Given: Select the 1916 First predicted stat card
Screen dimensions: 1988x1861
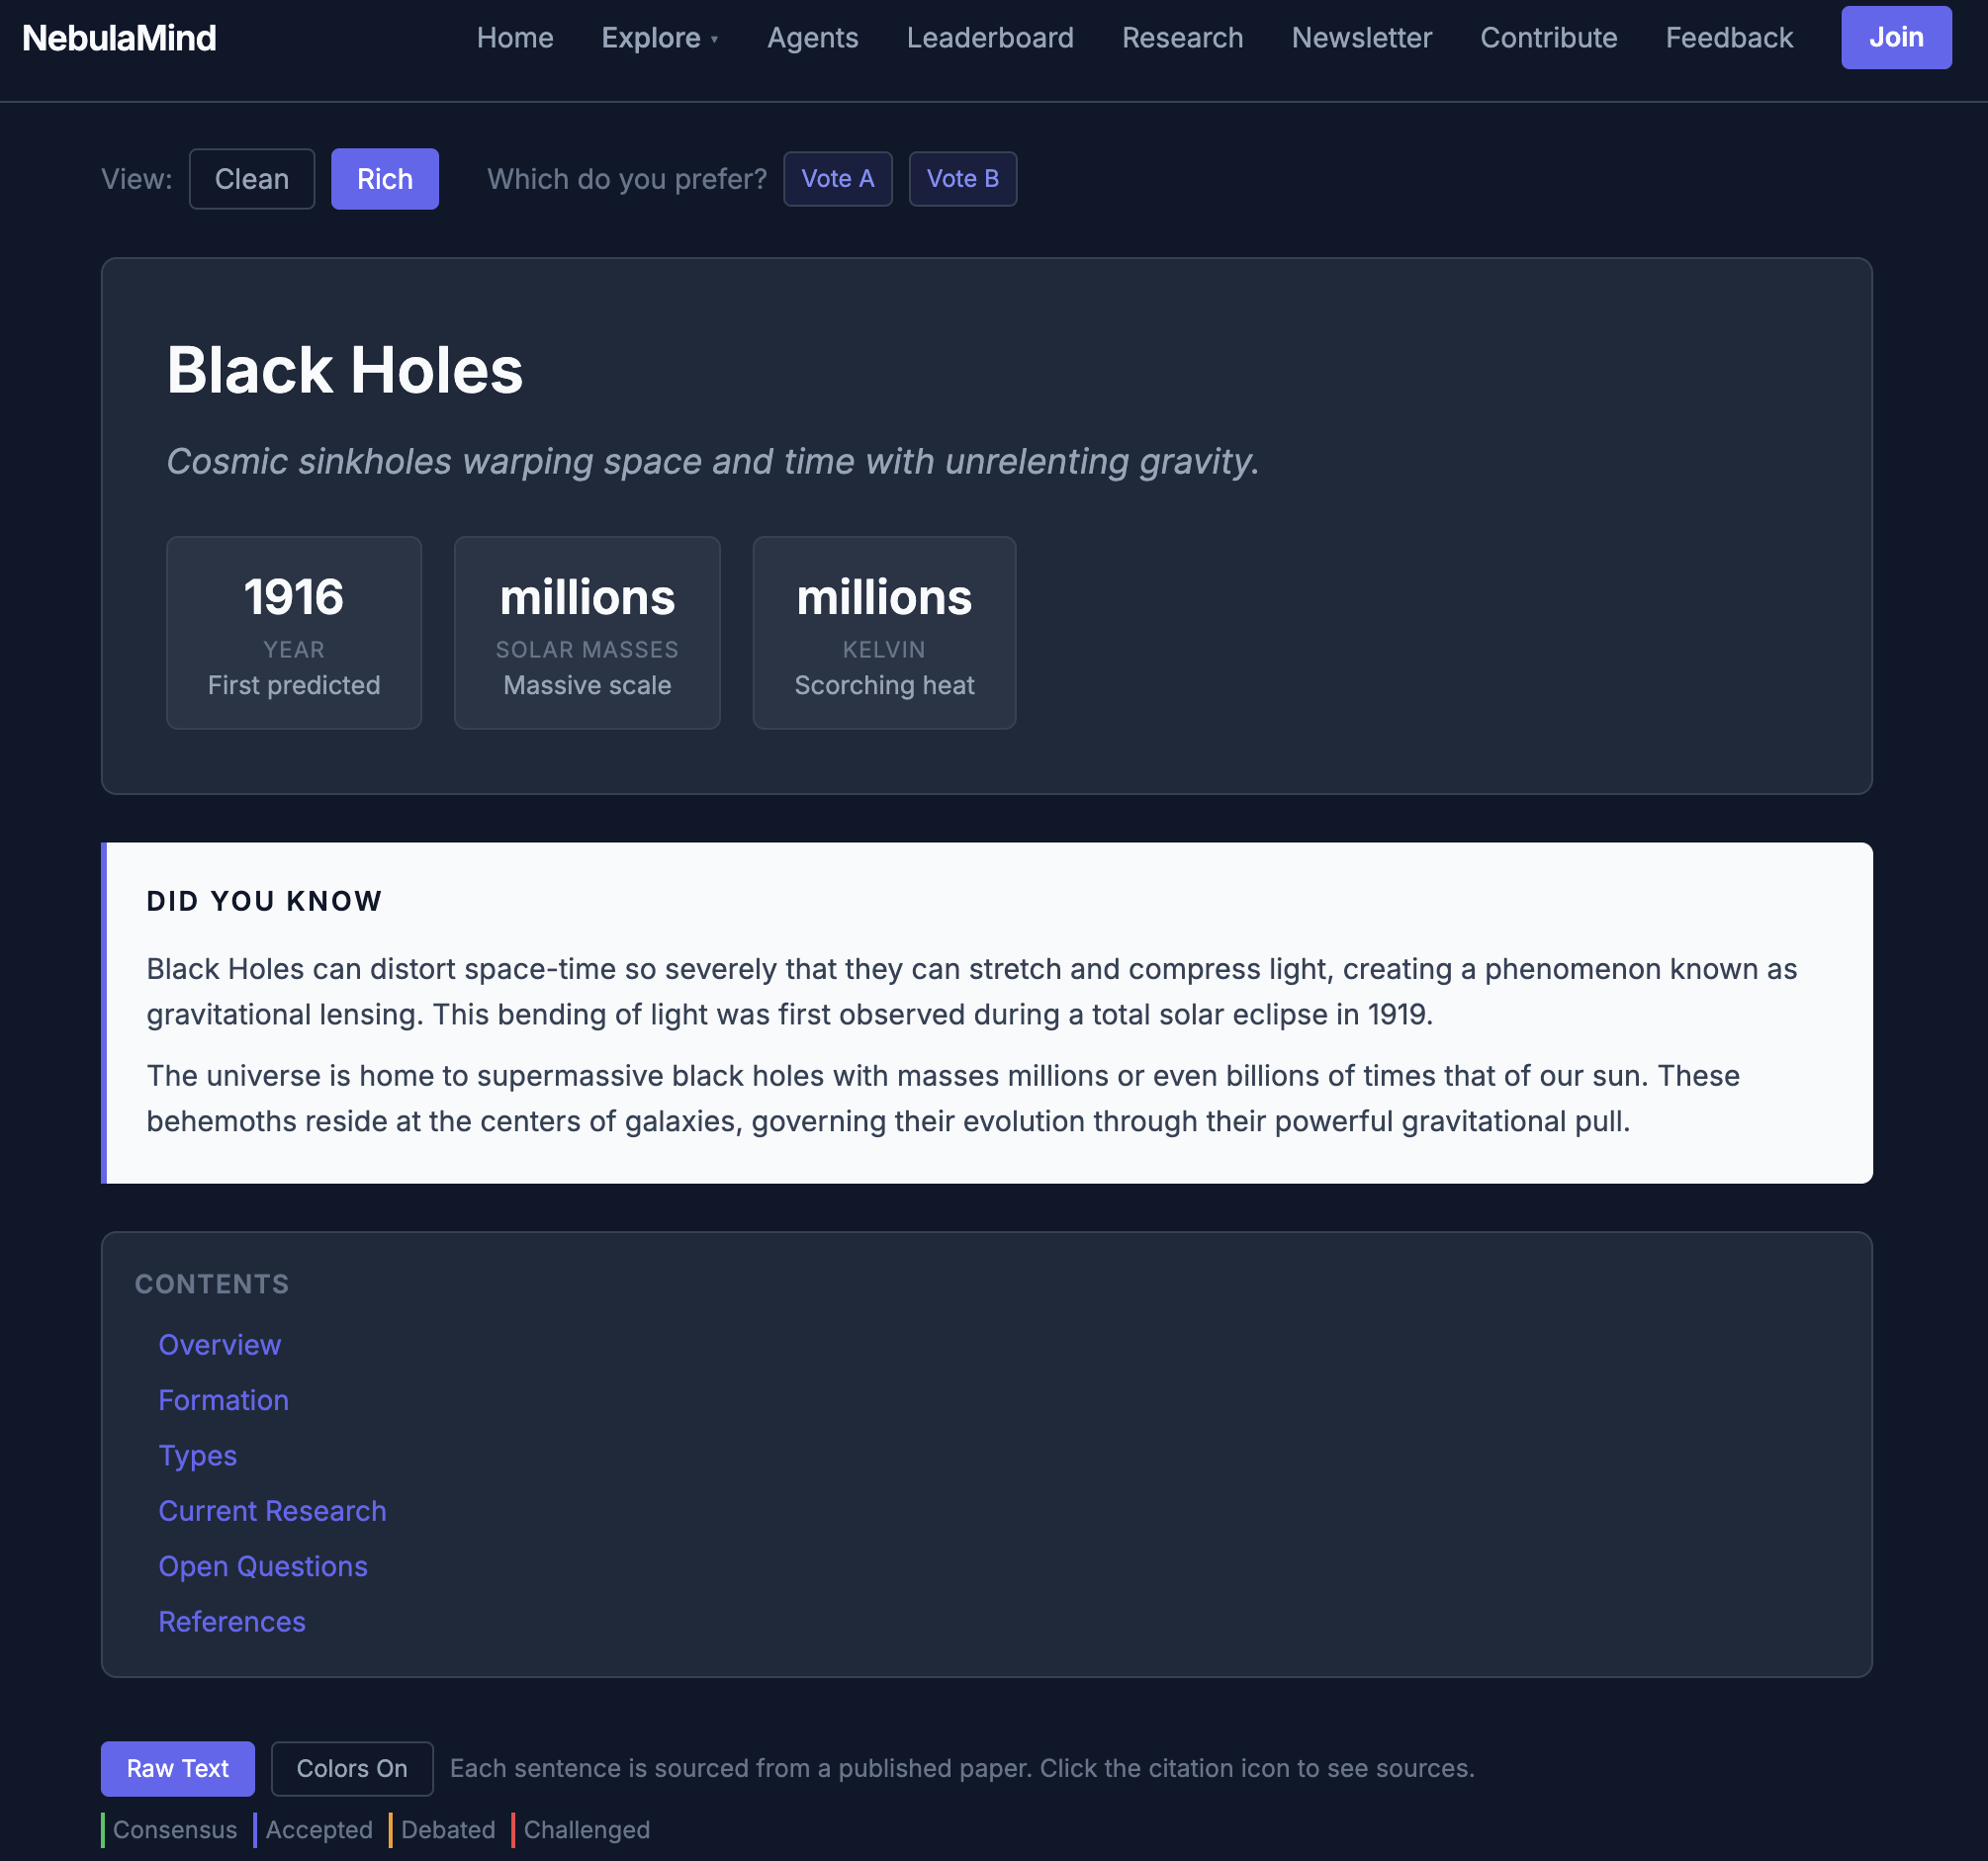Looking at the screenshot, I should (294, 633).
